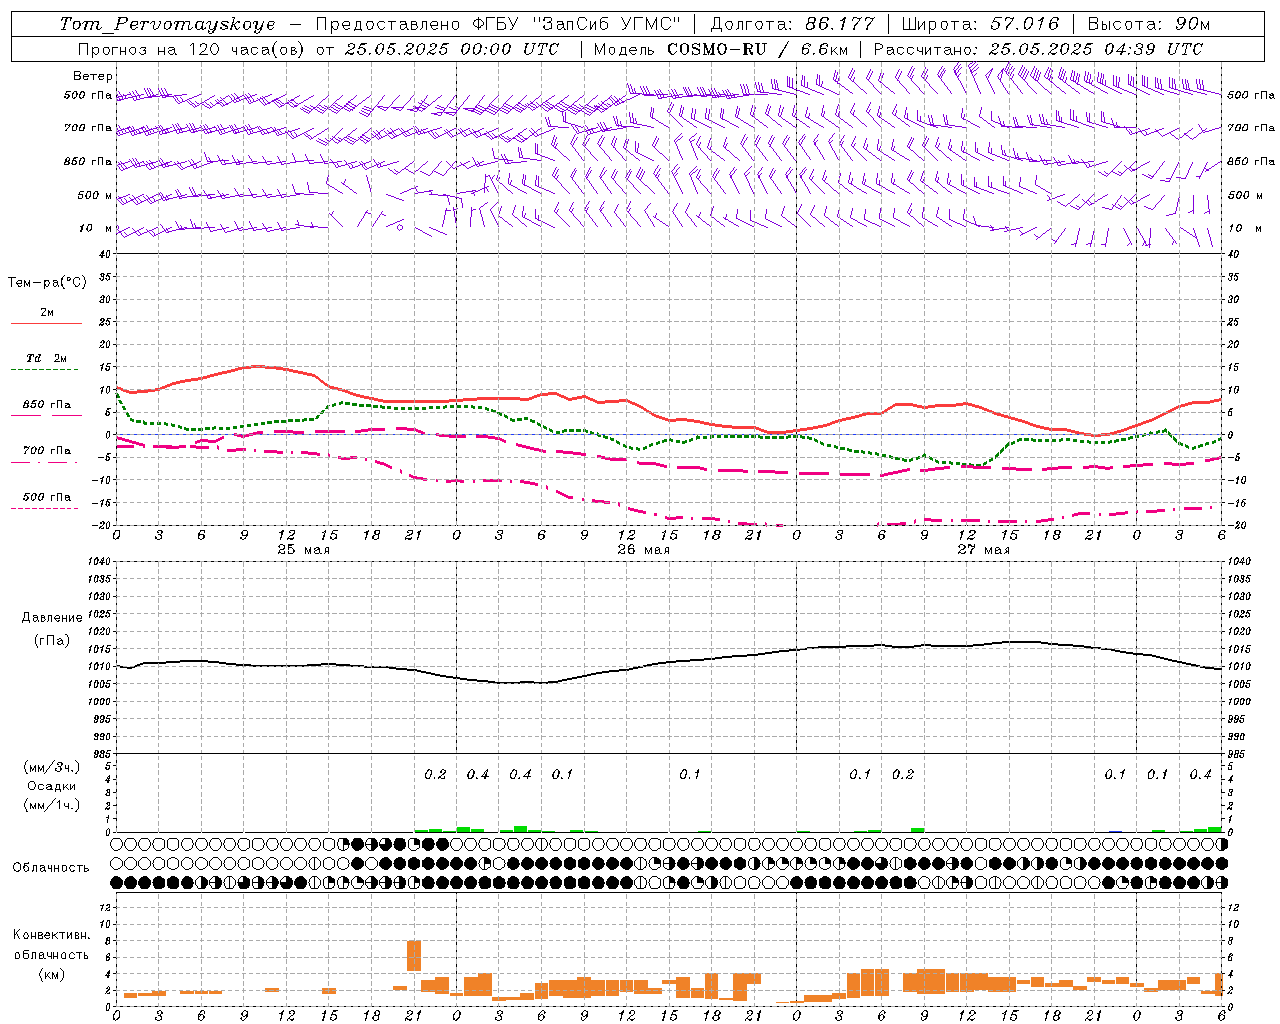Select the 850 гПа temperature legend entry
The height and width of the screenshot is (1024, 1280).
click(47, 405)
